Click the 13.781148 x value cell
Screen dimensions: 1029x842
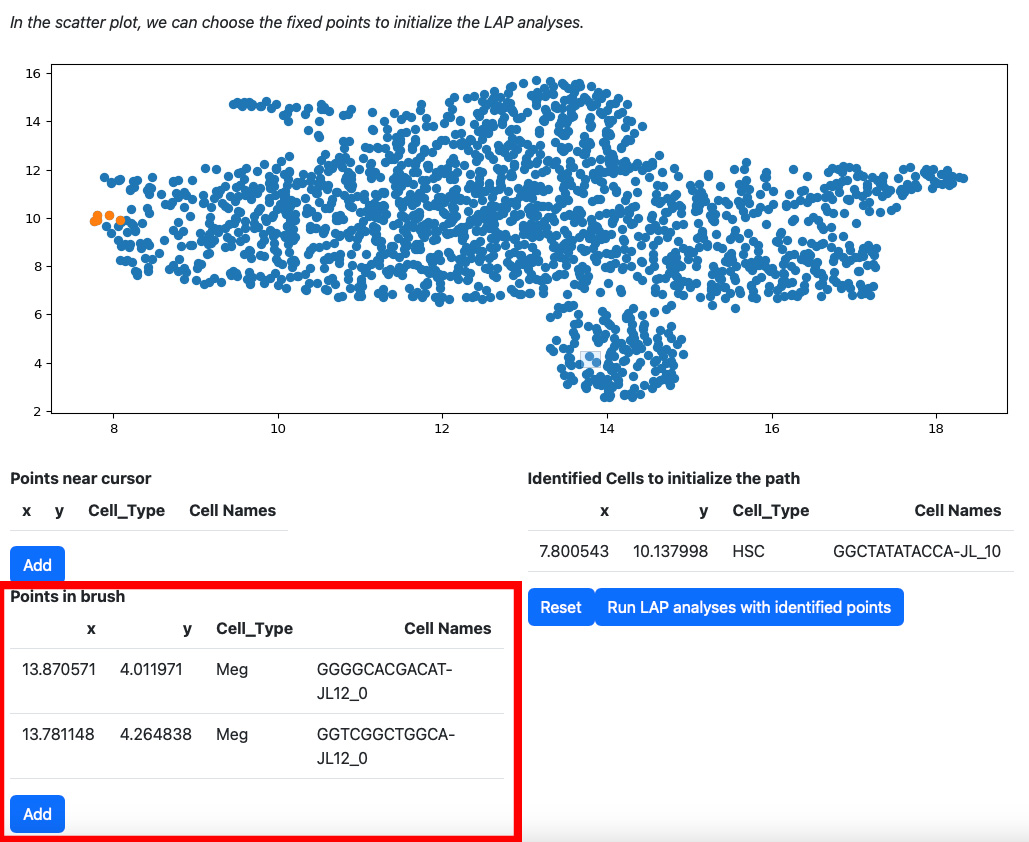pos(58,734)
